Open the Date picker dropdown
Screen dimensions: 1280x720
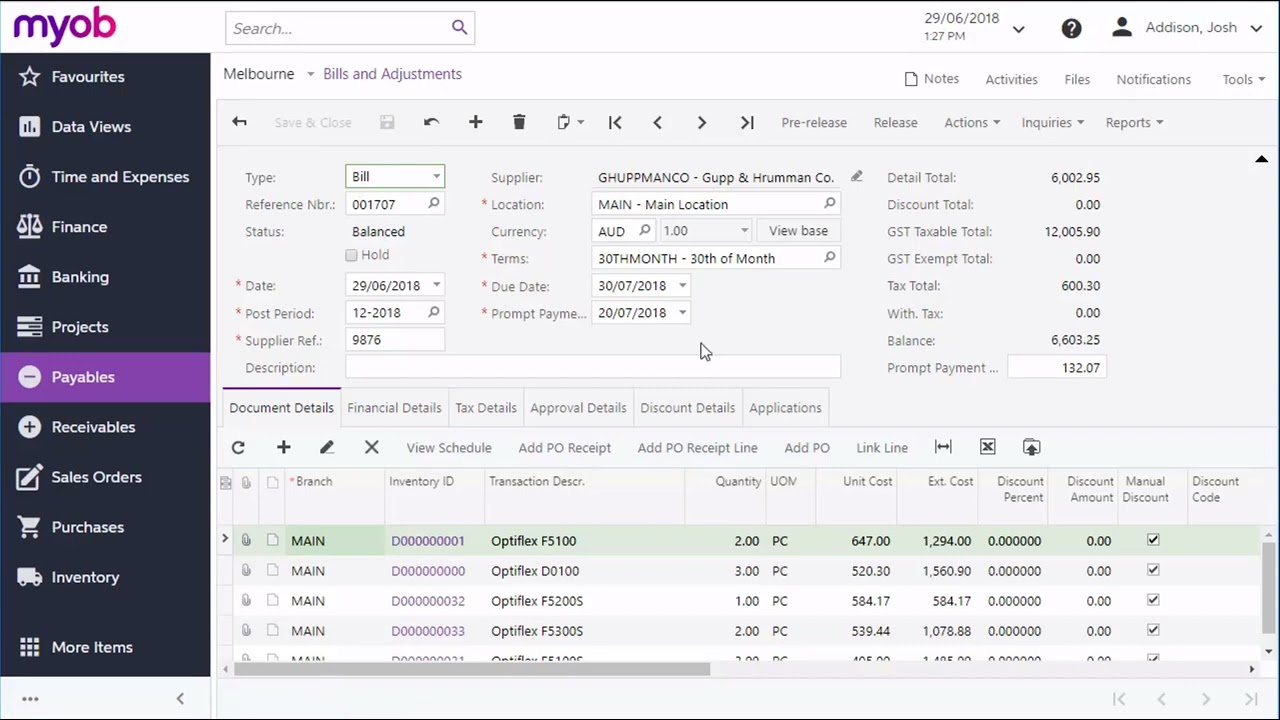[x=436, y=285]
